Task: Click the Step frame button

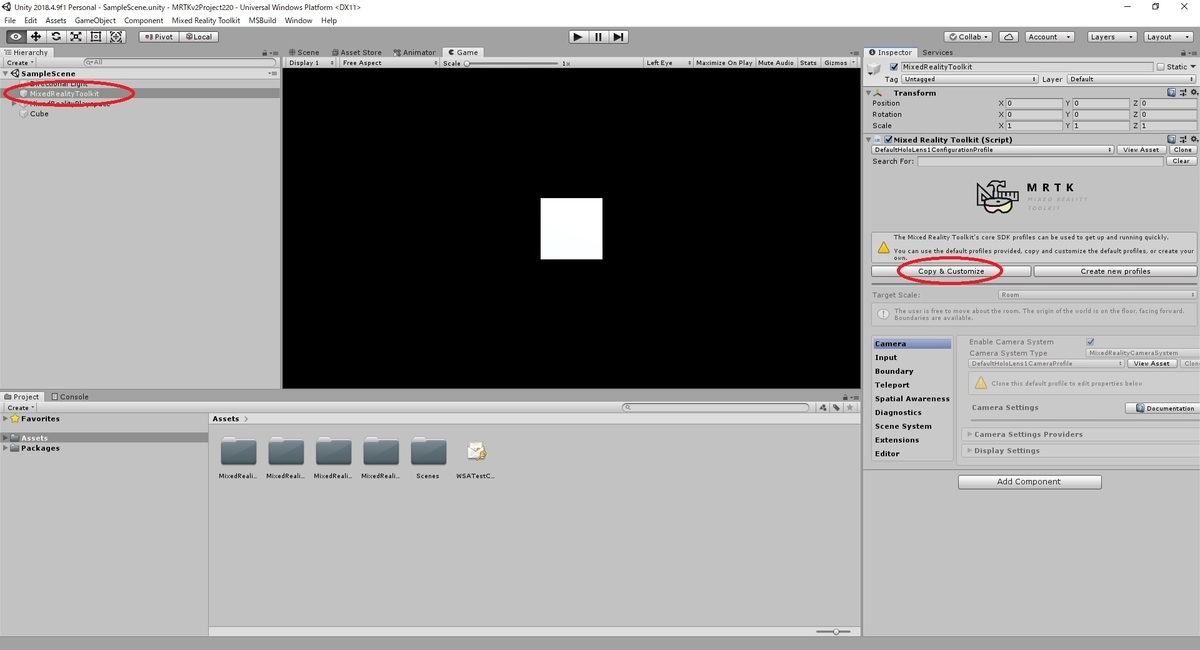Action: (x=619, y=37)
